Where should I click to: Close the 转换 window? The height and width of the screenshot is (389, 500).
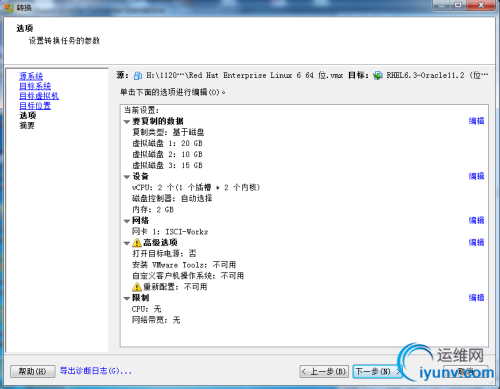(481, 5)
